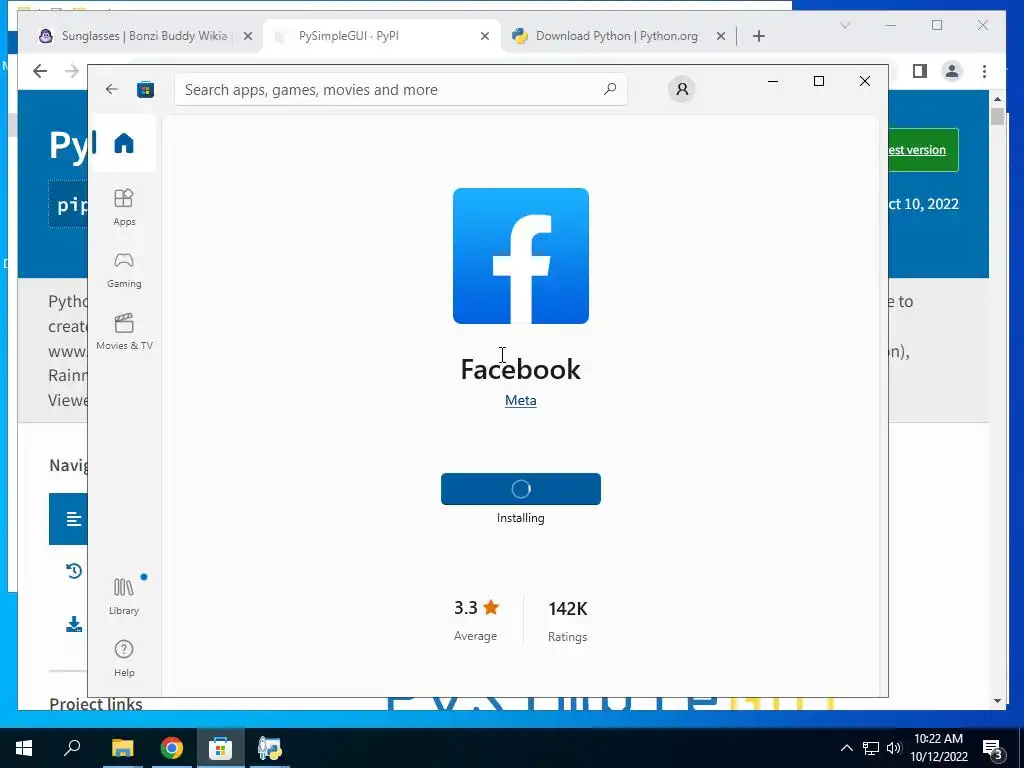This screenshot has width=1024, height=768.
Task: Go forward in Chrome browser
Action: [72, 71]
